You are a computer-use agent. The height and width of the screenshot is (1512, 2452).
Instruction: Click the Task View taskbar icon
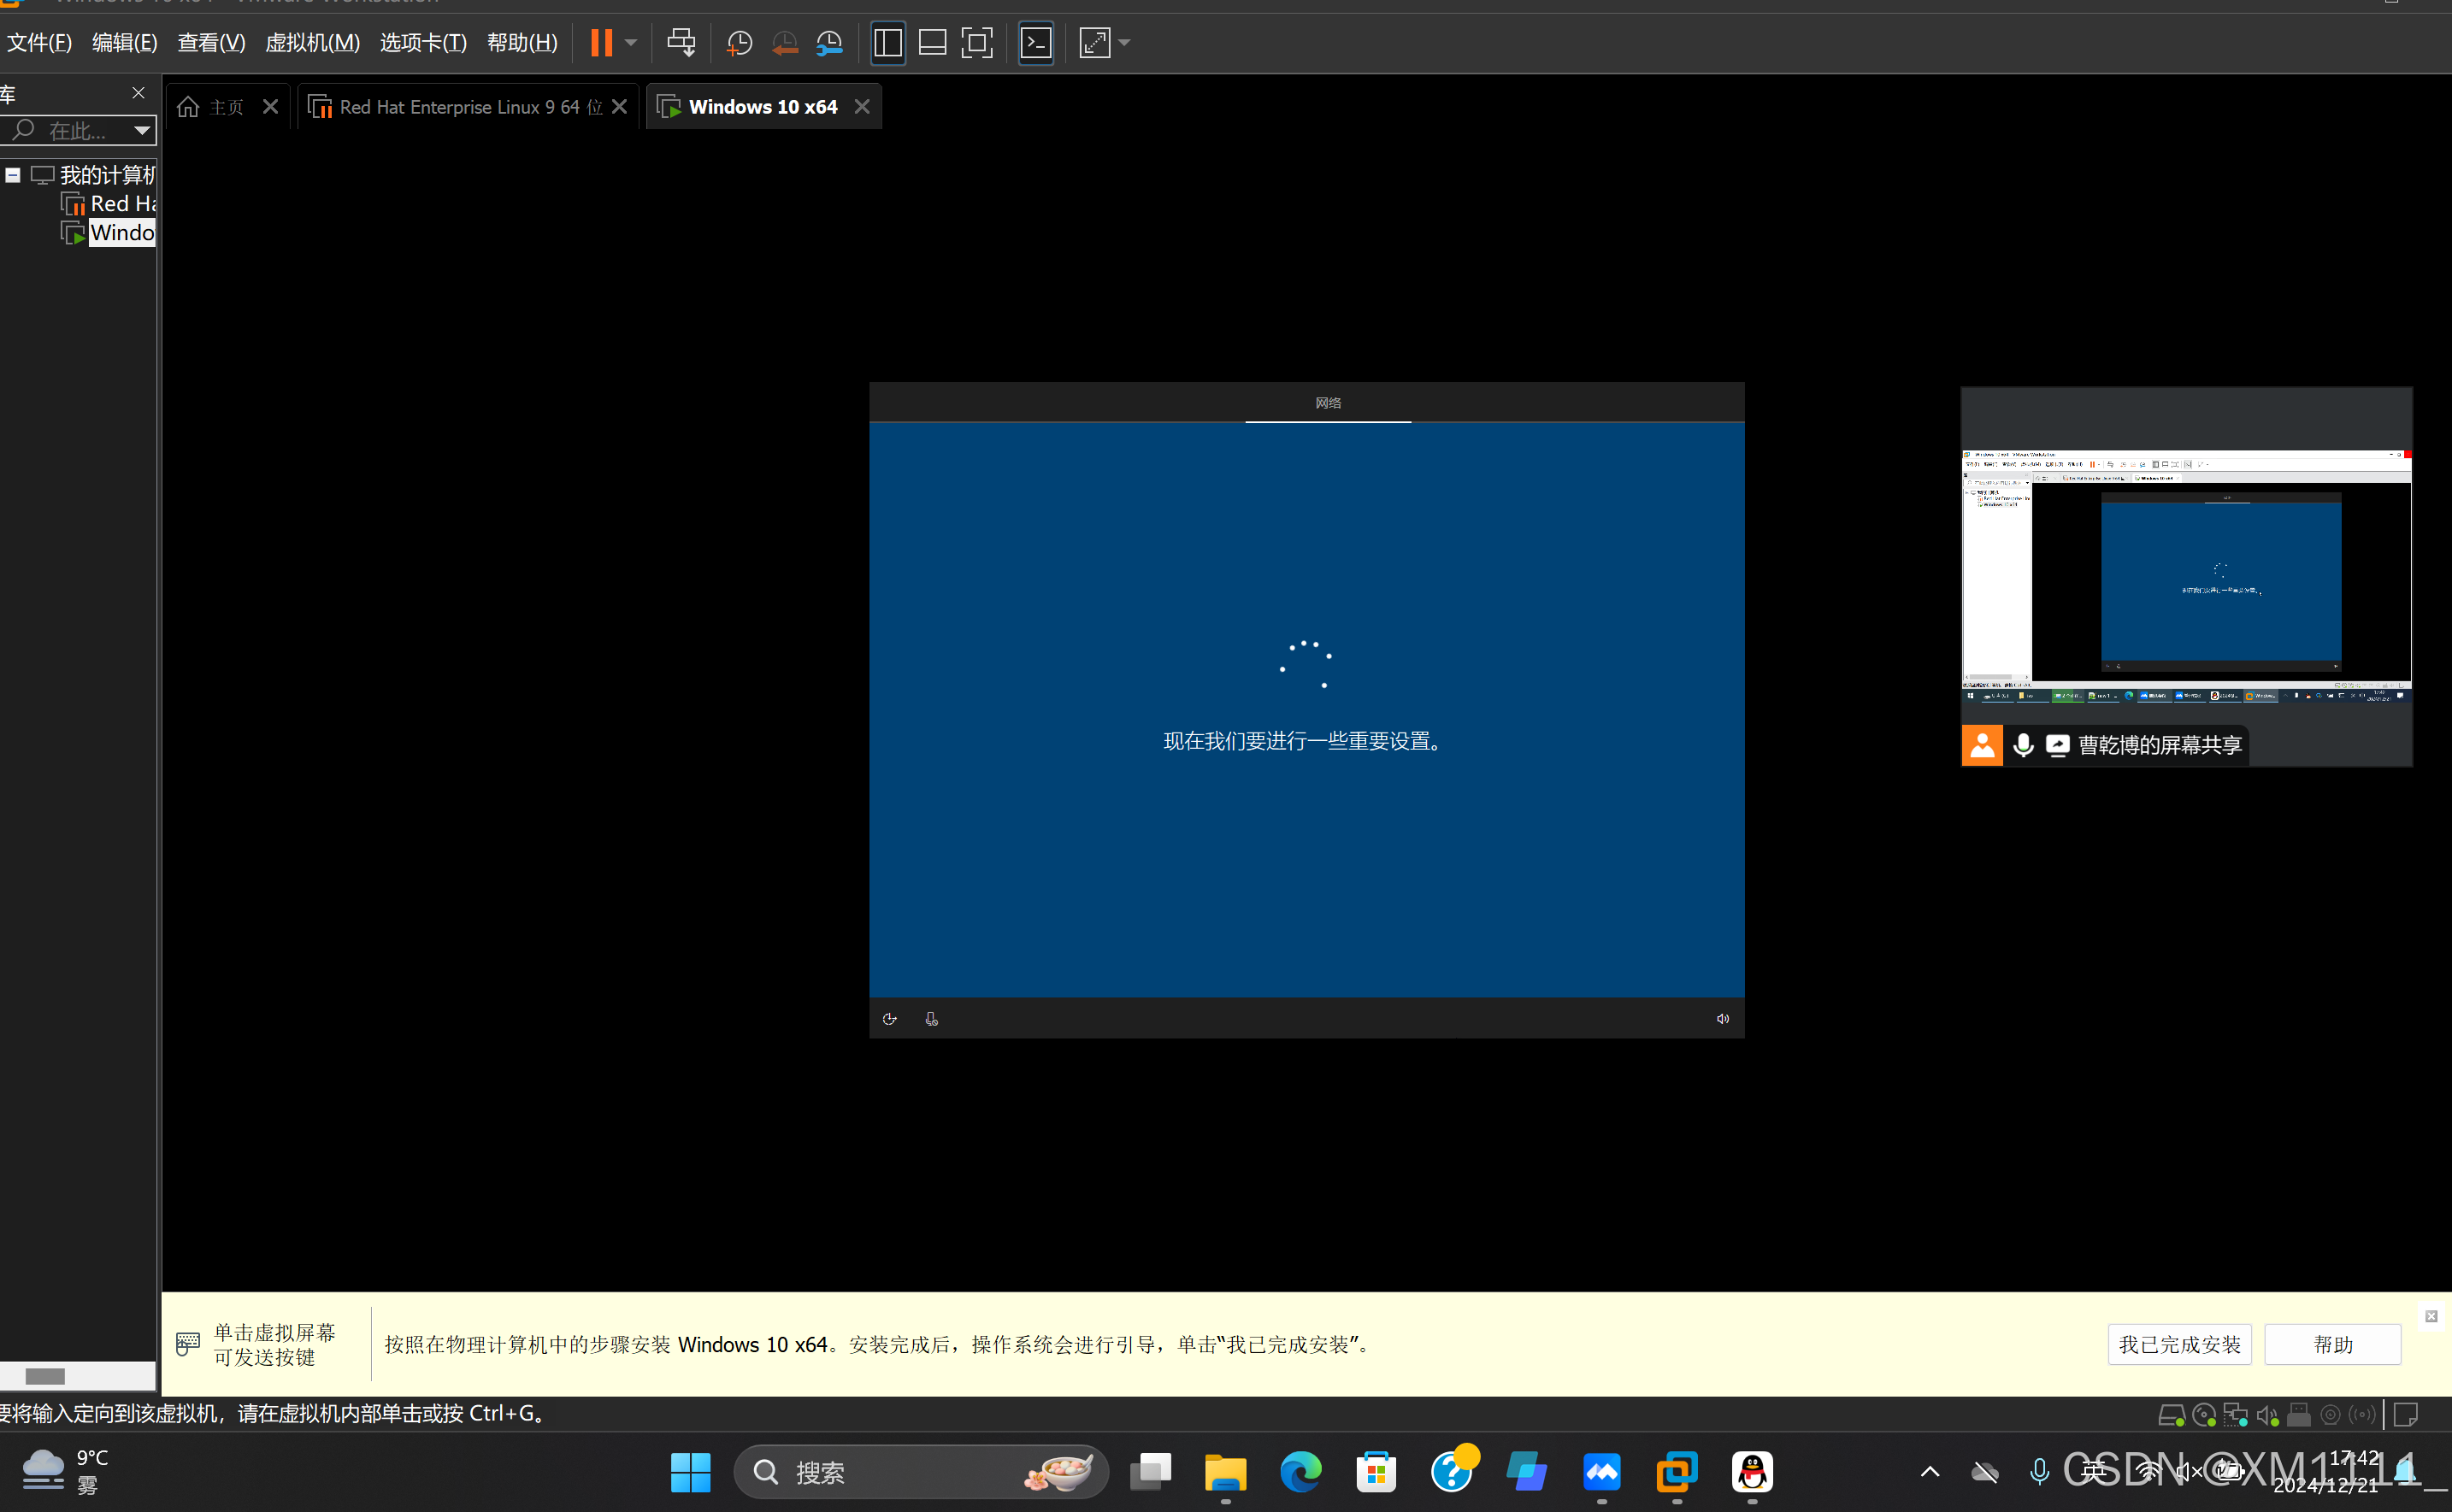coord(1150,1472)
